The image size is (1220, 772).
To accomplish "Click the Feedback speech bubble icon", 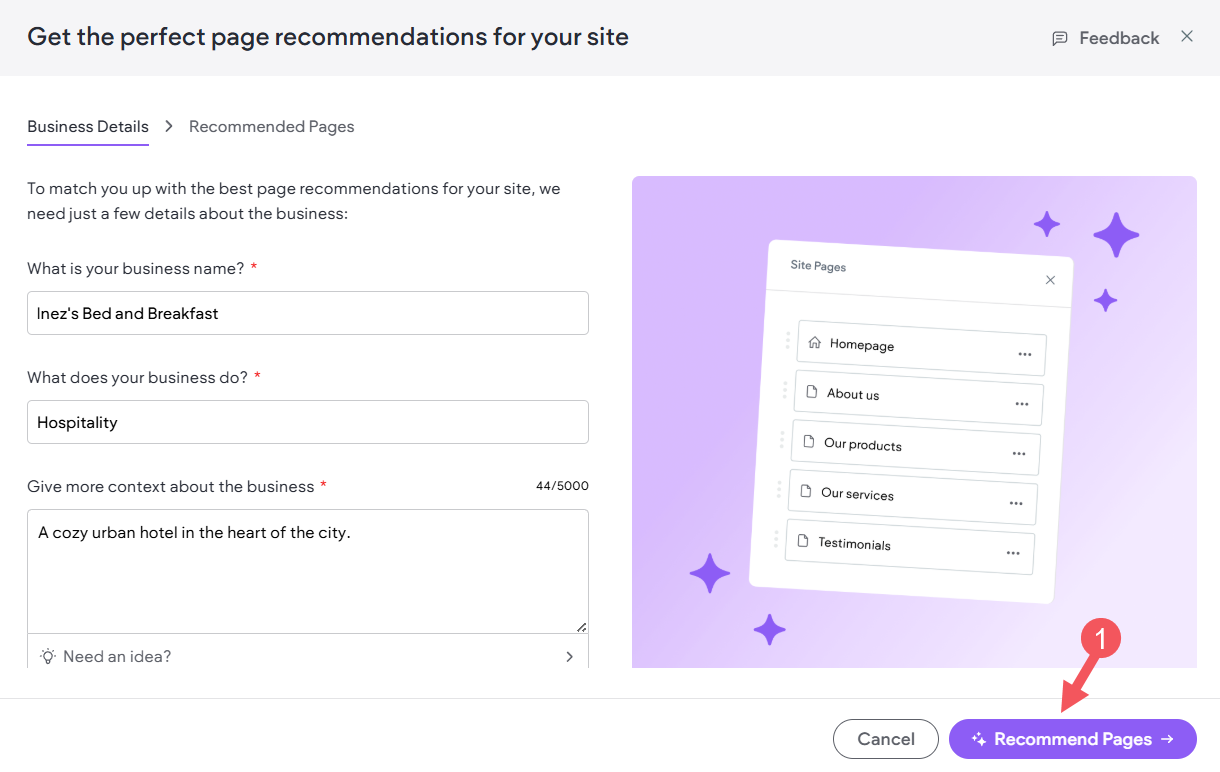I will pos(1060,38).
